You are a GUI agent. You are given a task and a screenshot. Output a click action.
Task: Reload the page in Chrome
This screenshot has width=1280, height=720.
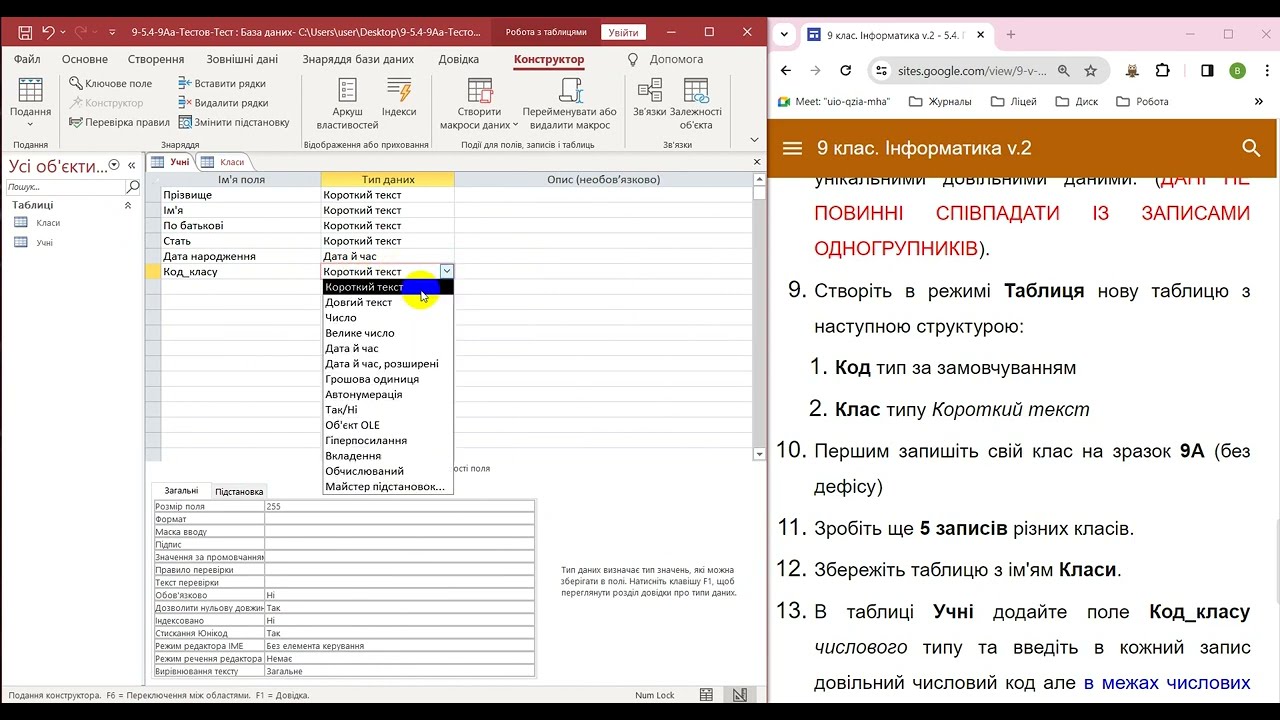click(x=846, y=71)
